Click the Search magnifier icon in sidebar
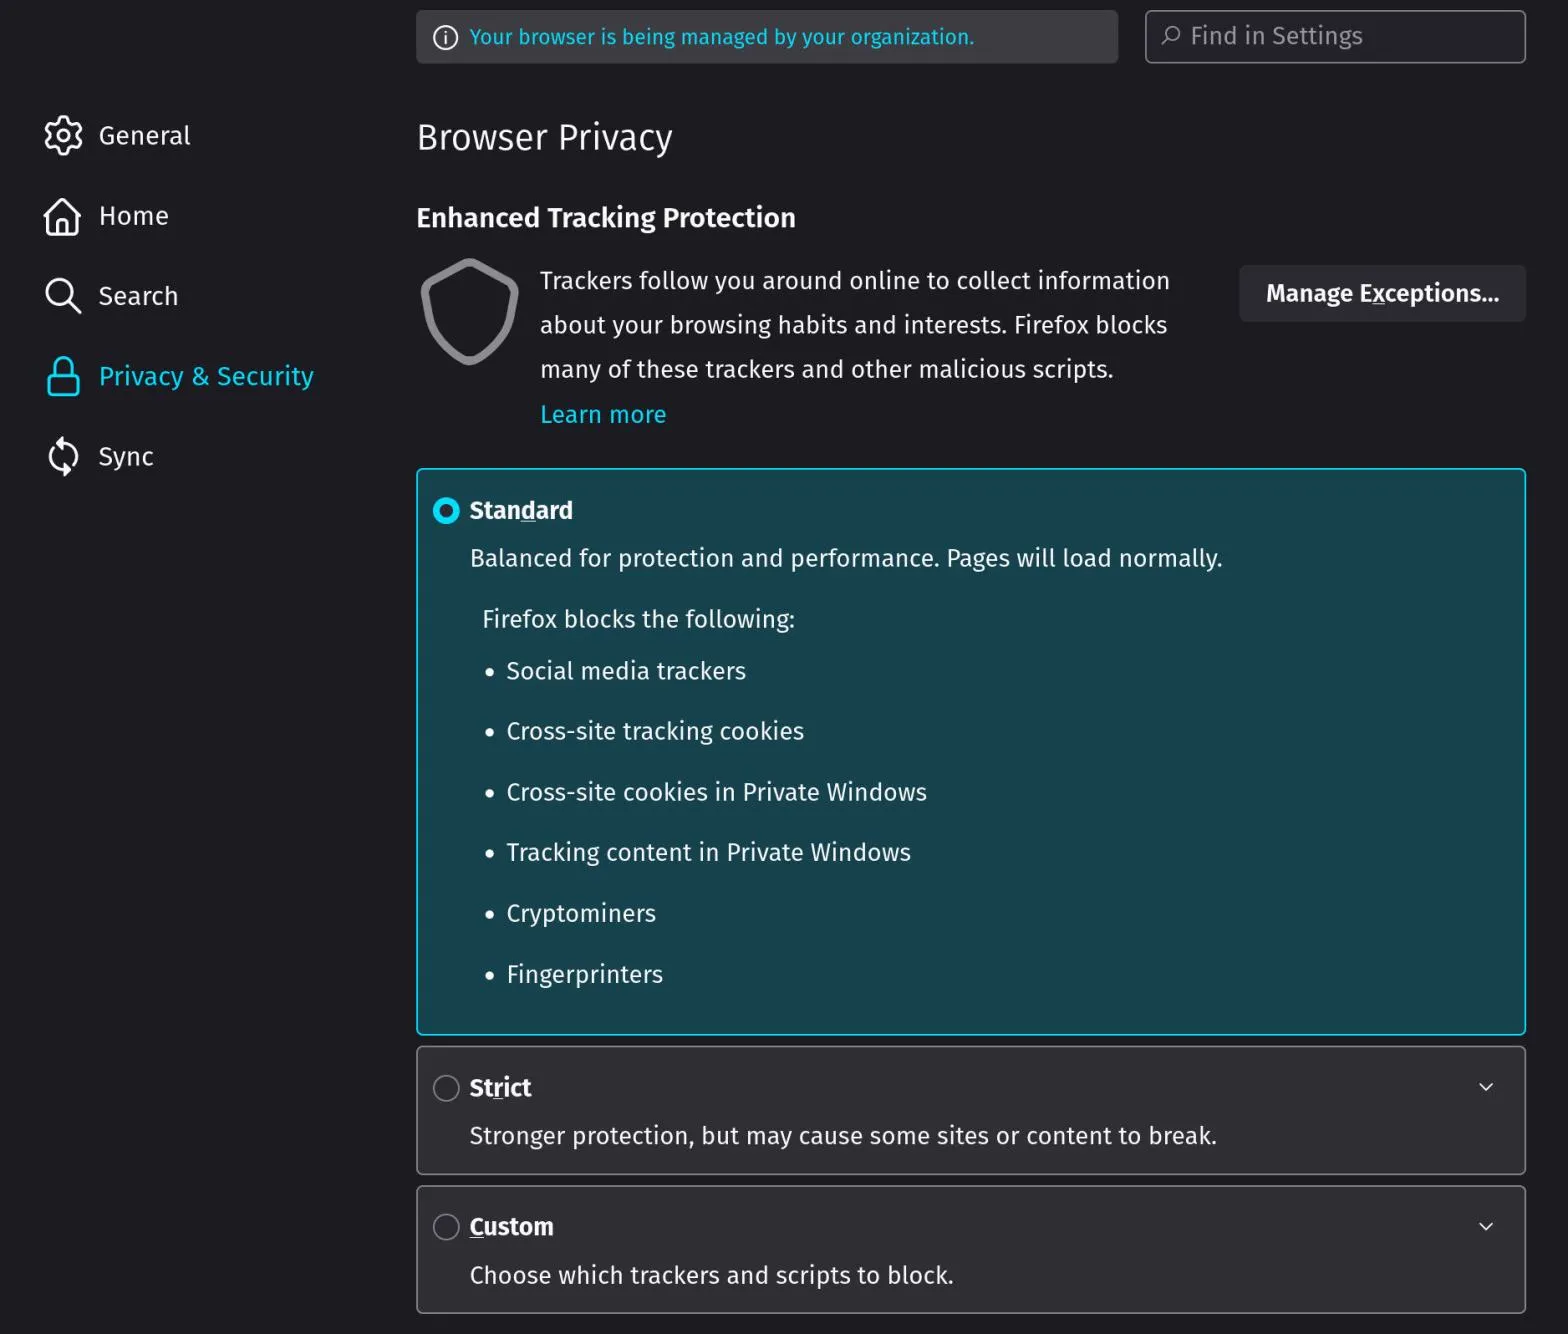This screenshot has width=1568, height=1334. 63,296
